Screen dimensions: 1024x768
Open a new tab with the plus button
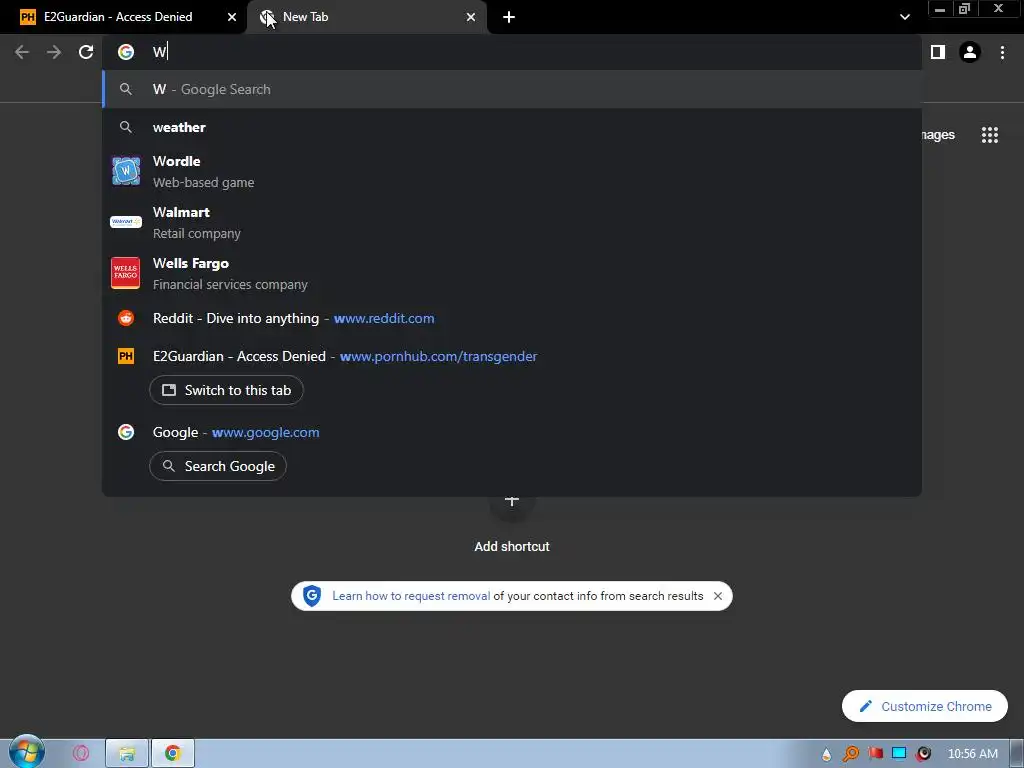(509, 17)
